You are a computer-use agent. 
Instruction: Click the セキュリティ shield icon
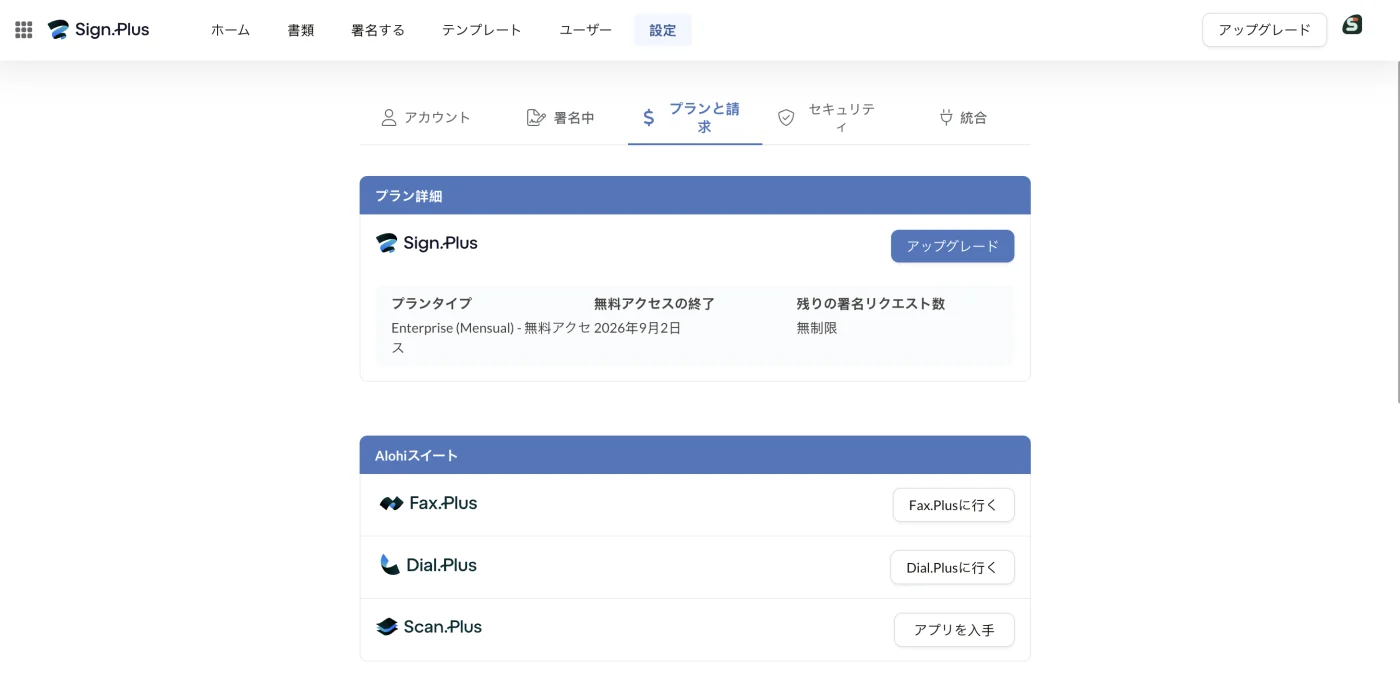pyautogui.click(x=786, y=118)
